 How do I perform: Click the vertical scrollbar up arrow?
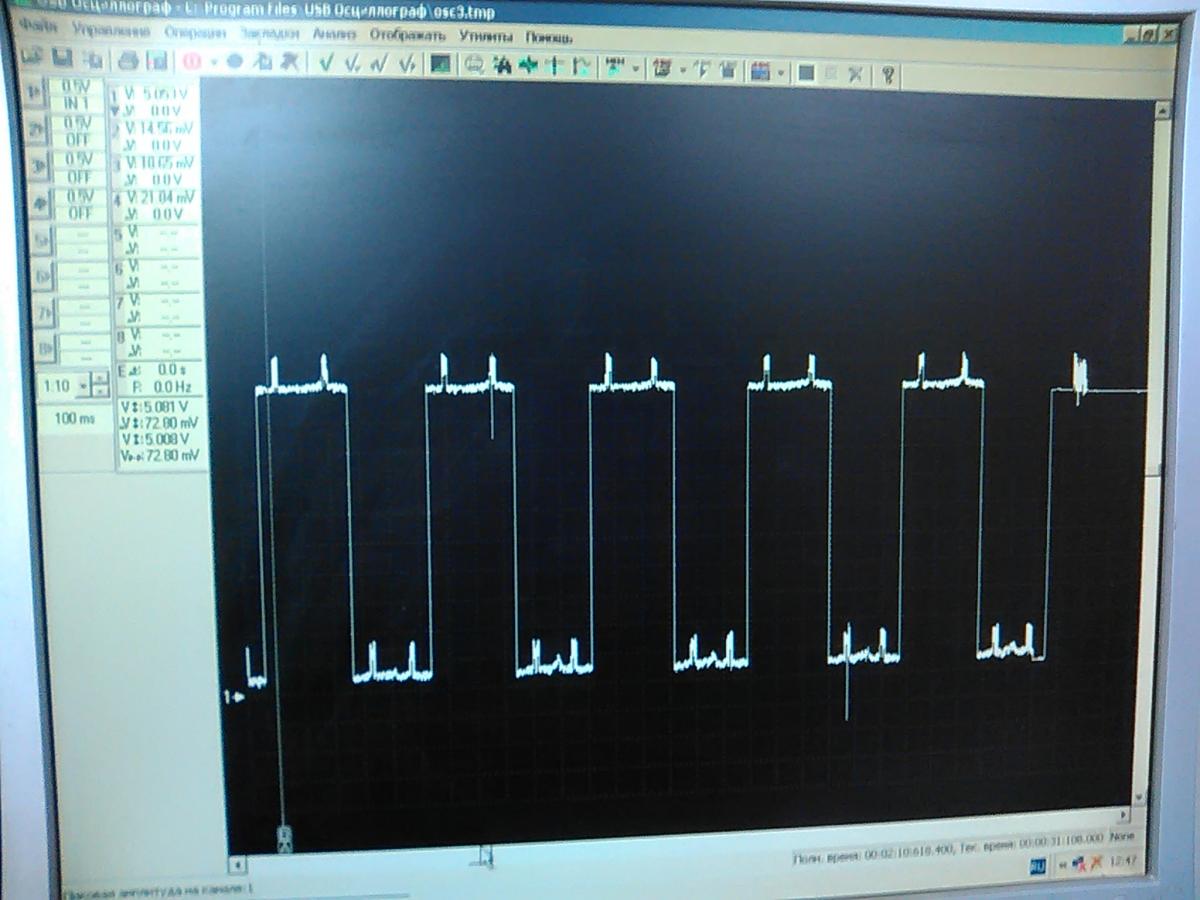tap(1163, 109)
